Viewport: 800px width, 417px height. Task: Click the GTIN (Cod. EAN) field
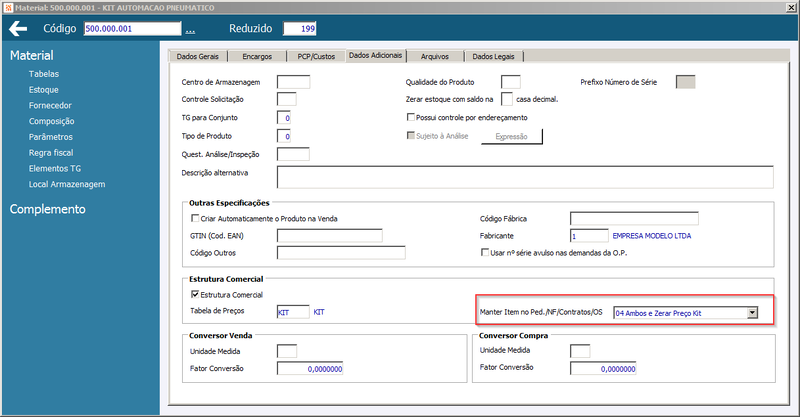(330, 235)
